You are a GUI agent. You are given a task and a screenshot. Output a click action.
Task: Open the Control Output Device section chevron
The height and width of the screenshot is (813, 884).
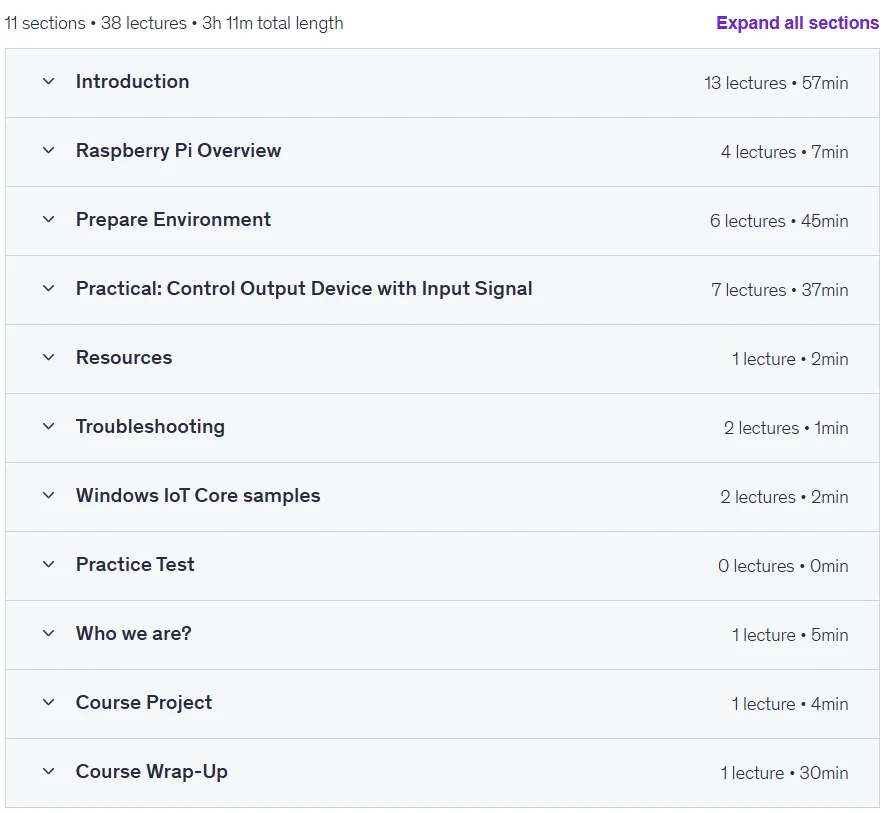[x=48, y=288]
